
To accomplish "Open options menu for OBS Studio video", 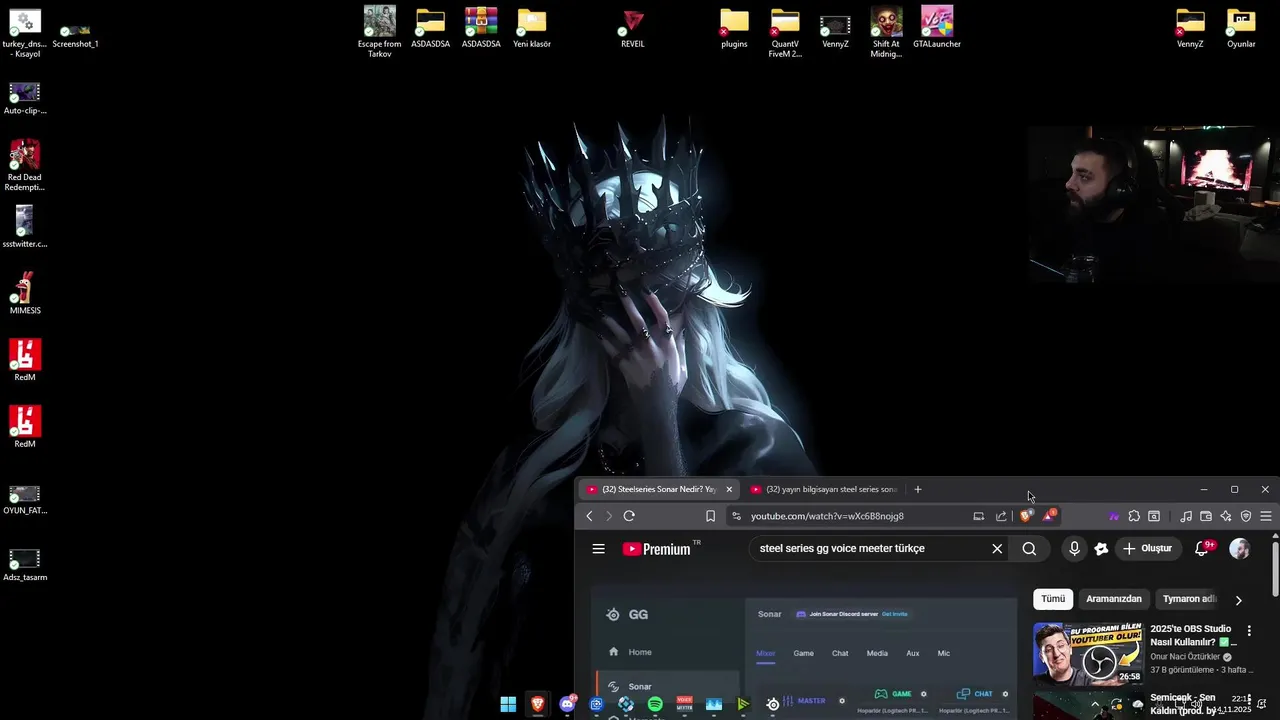I will (x=1249, y=631).
